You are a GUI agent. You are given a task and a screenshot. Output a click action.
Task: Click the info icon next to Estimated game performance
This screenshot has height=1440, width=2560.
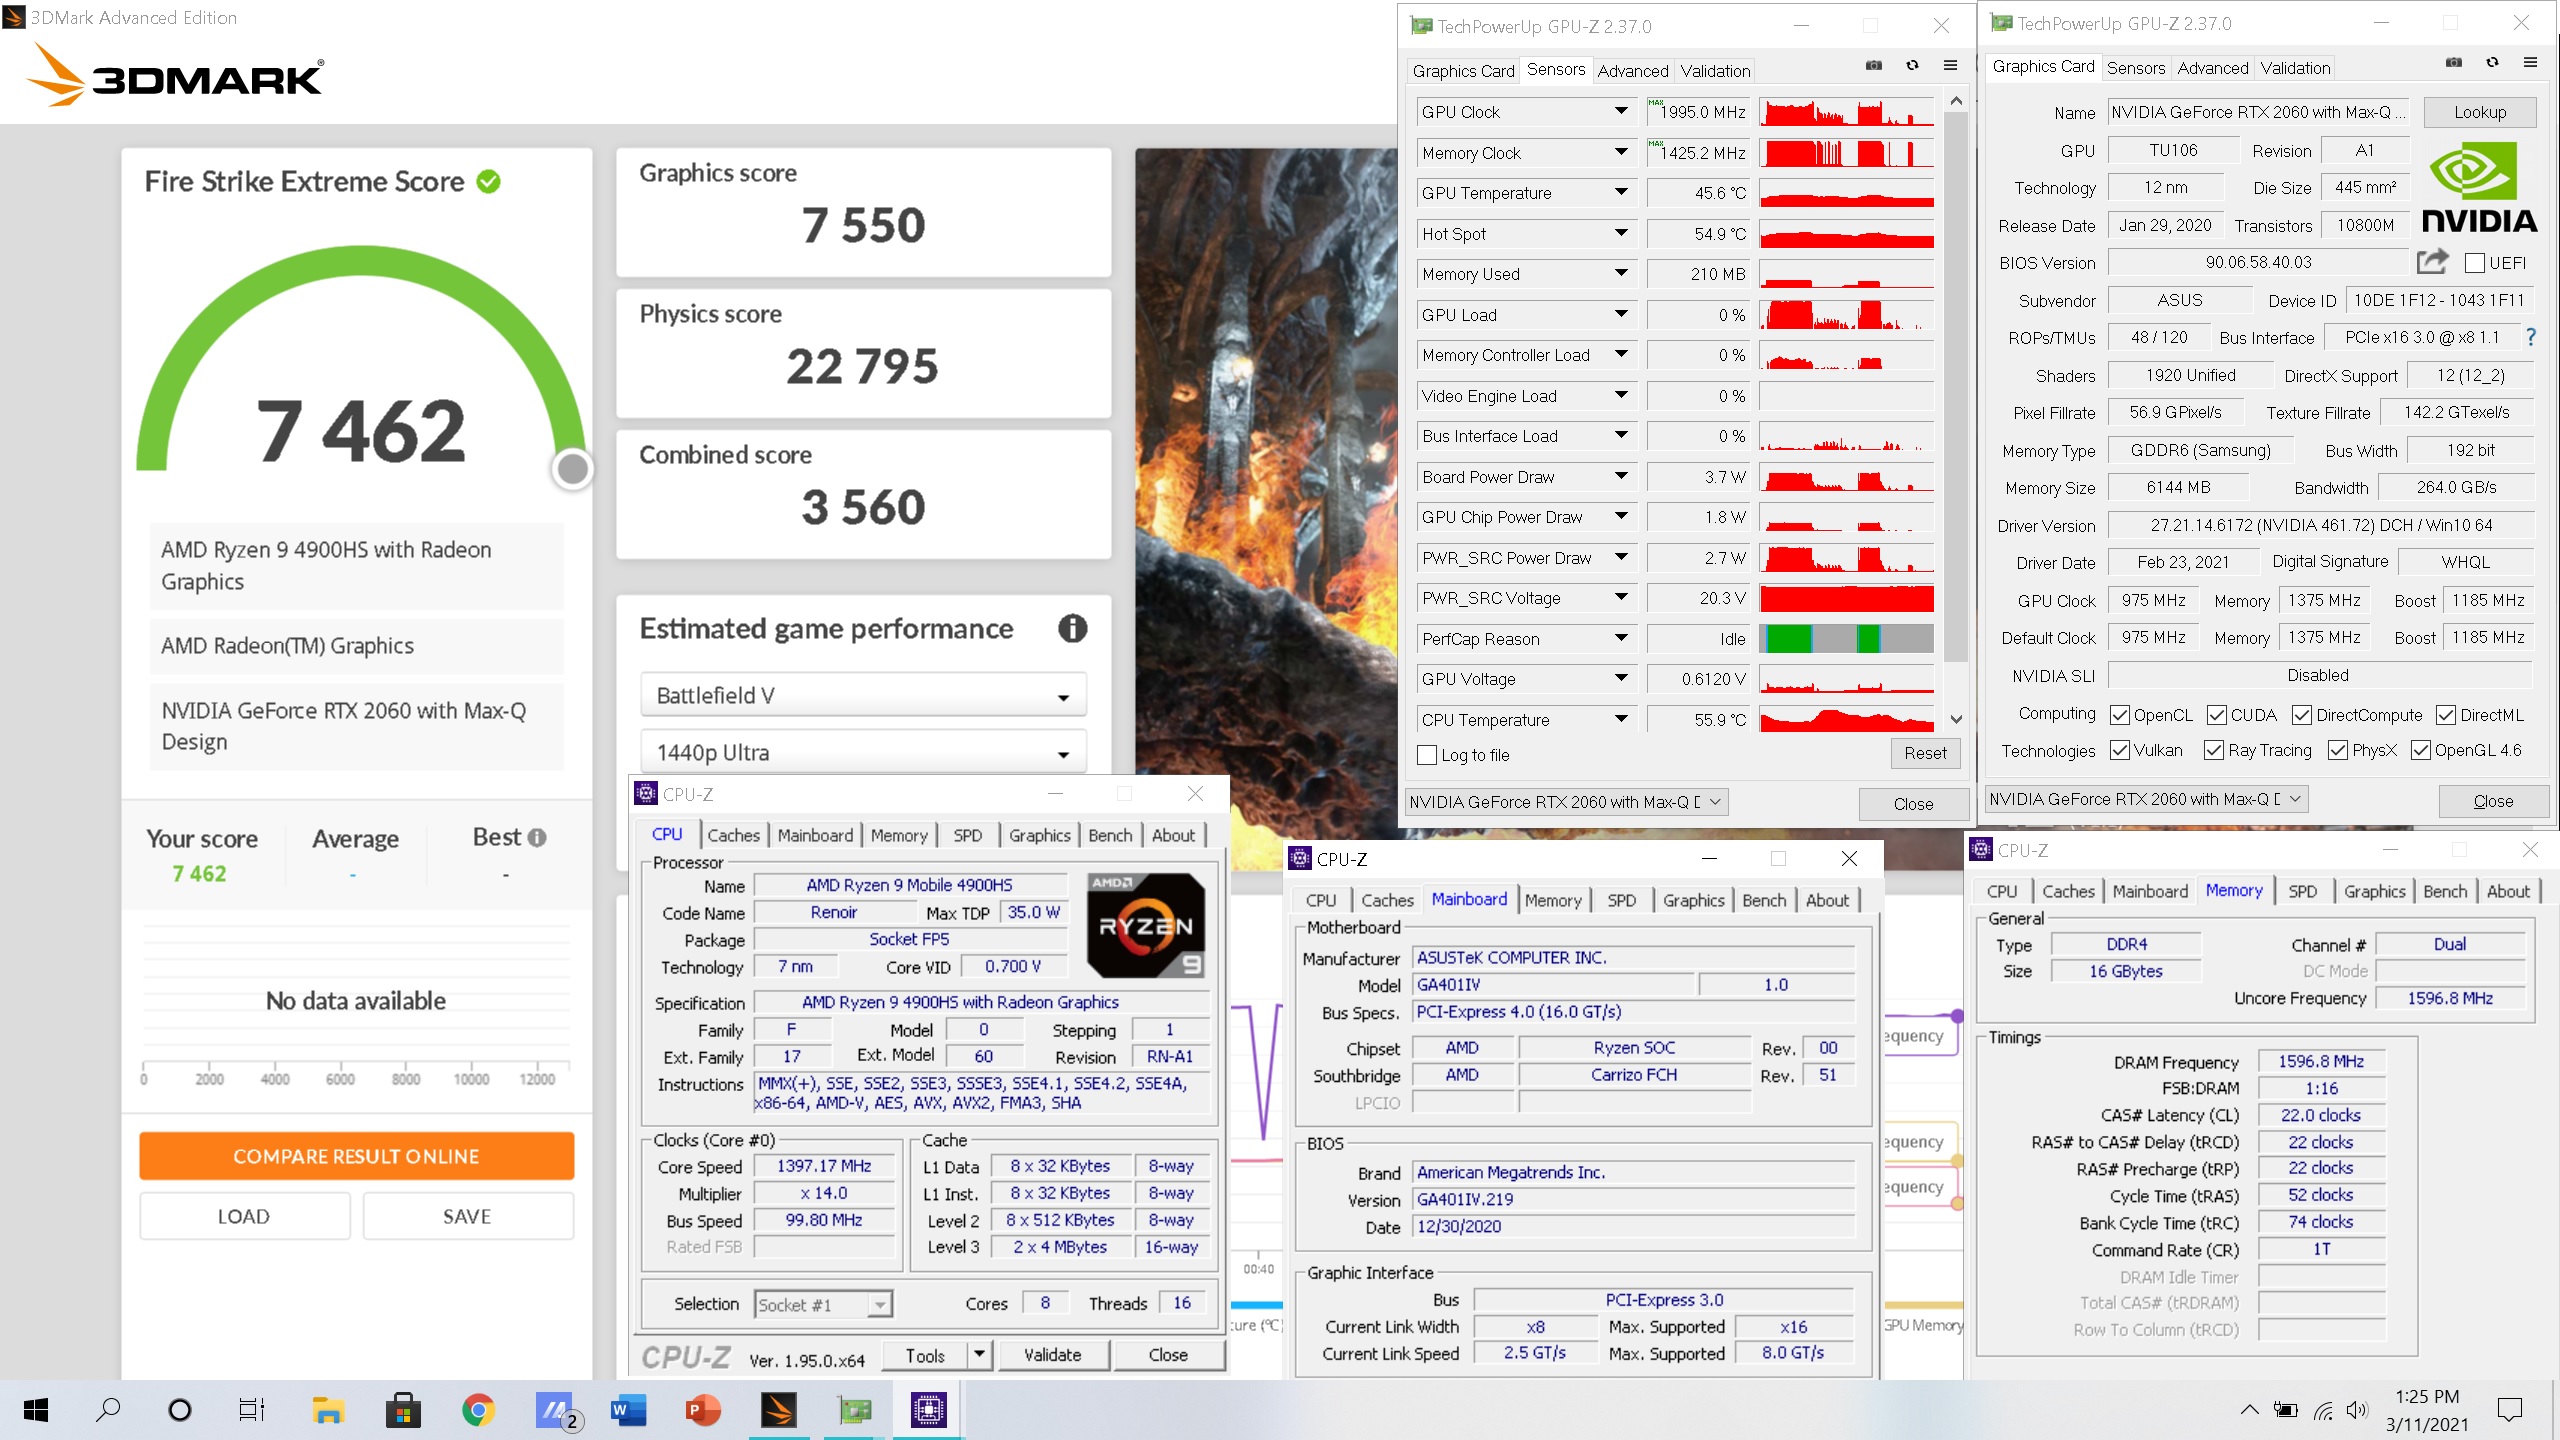click(1072, 629)
